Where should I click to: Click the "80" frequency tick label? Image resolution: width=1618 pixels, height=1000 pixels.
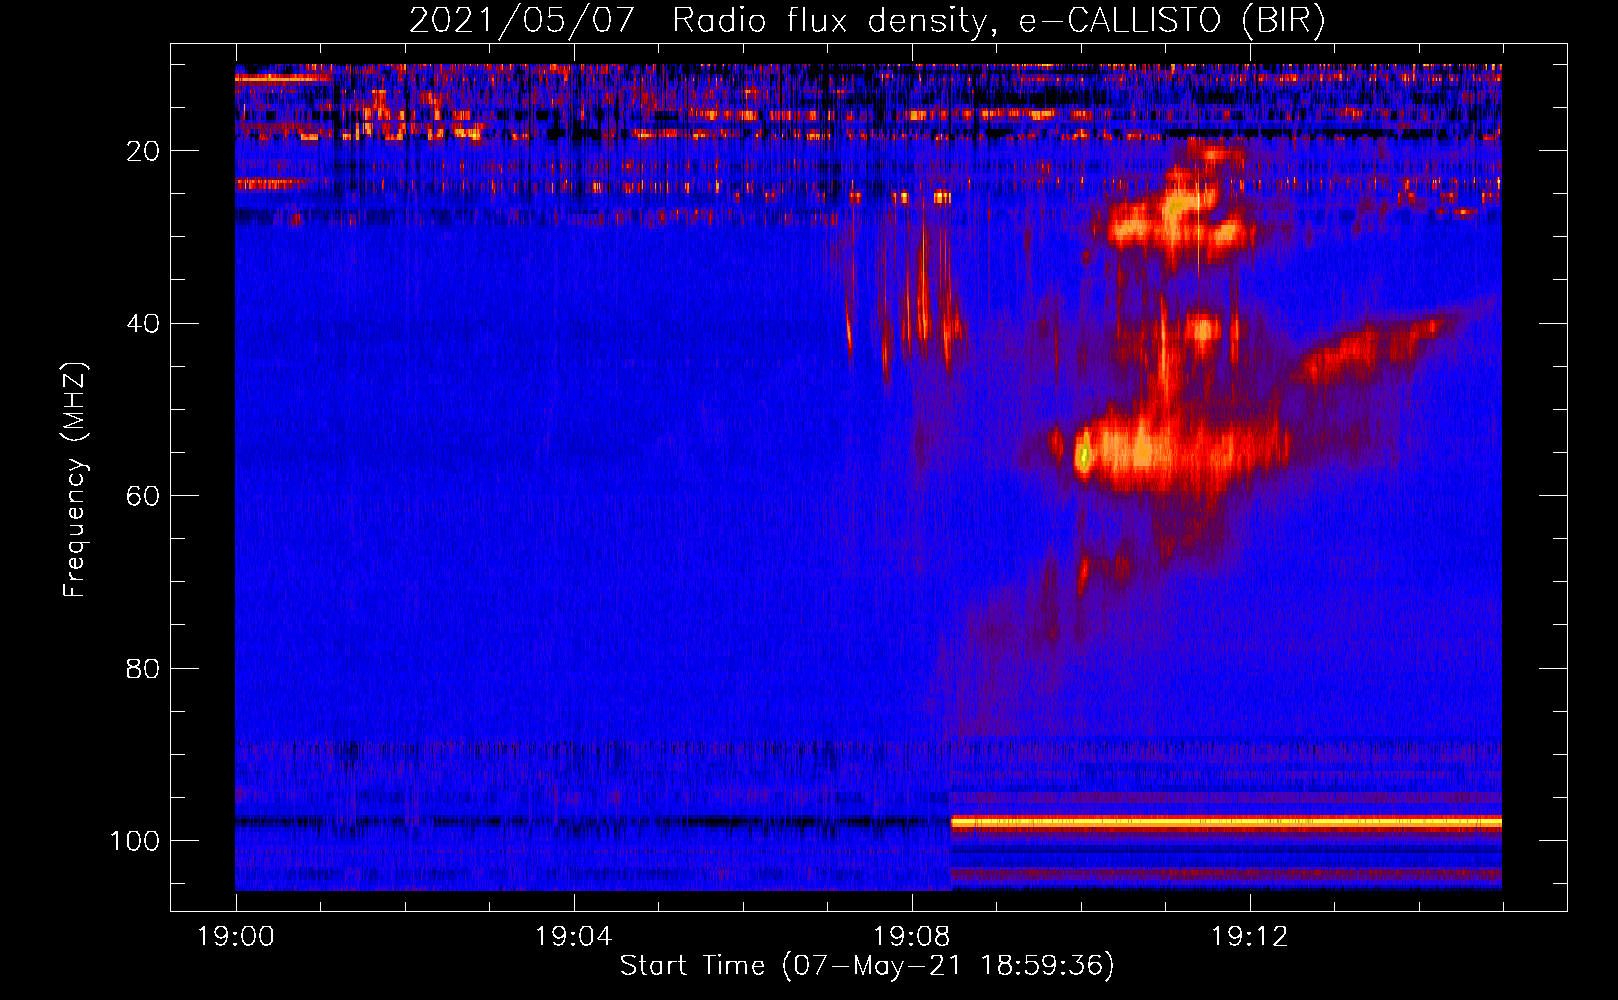click(143, 668)
